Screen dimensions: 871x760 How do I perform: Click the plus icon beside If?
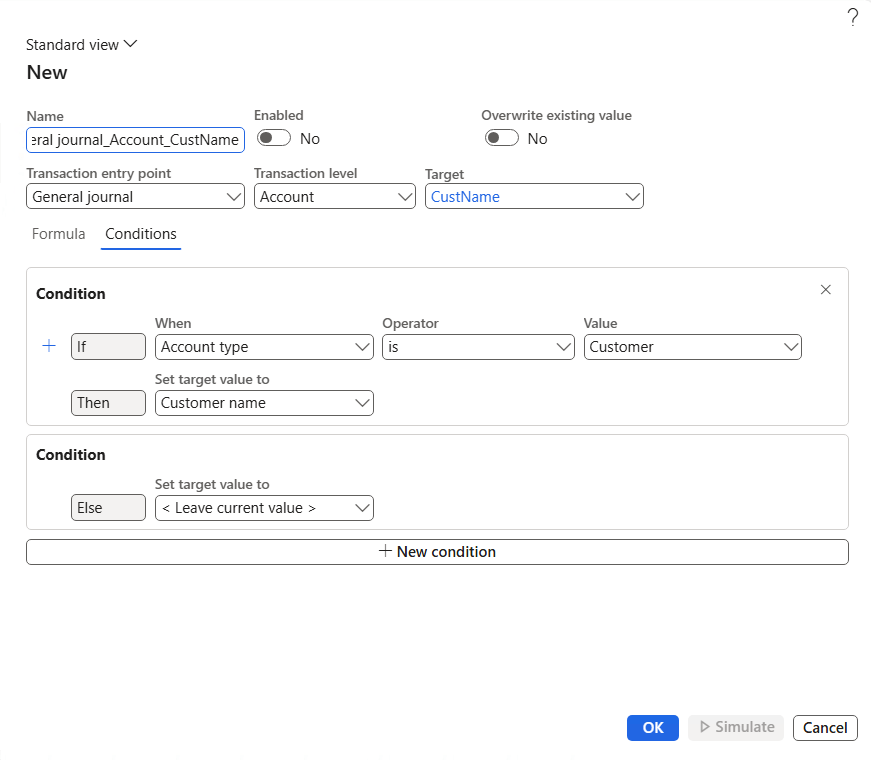point(49,346)
